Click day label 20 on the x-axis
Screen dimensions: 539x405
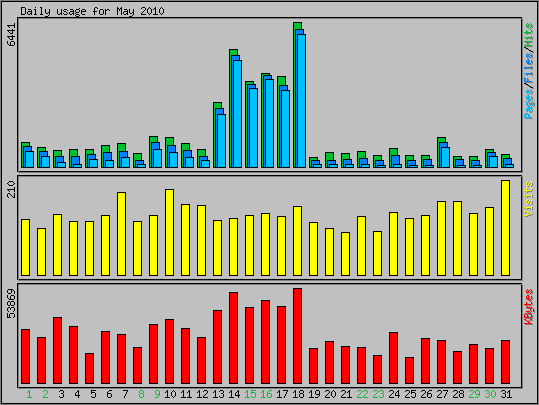click(330, 394)
